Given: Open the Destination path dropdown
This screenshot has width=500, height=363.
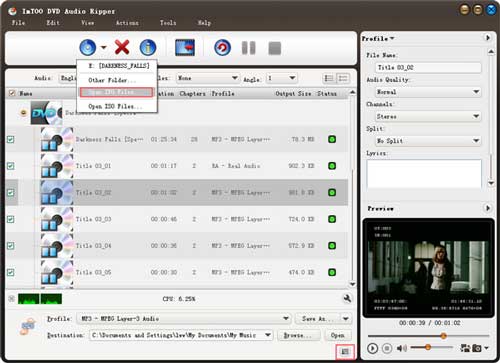Looking at the screenshot, I should (181, 335).
